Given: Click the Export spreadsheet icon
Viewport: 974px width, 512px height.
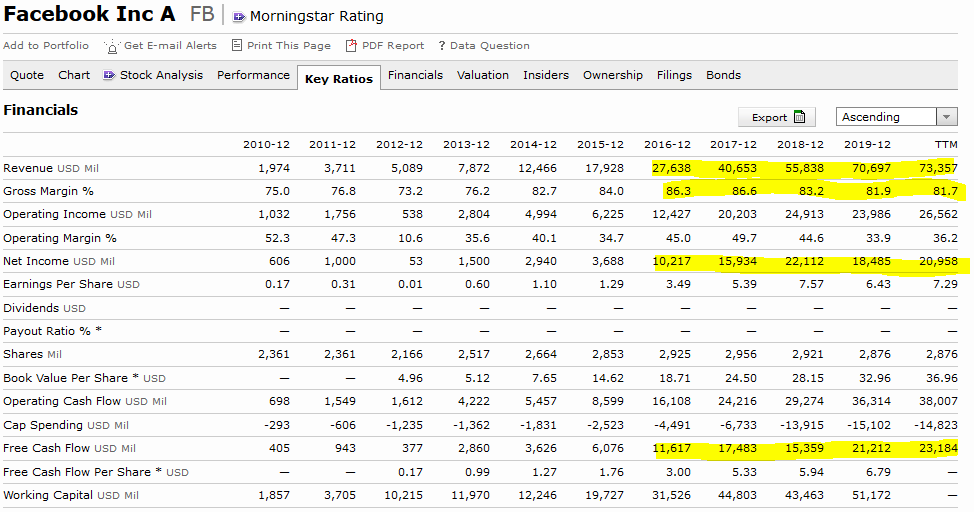Looking at the screenshot, I should click(799, 117).
